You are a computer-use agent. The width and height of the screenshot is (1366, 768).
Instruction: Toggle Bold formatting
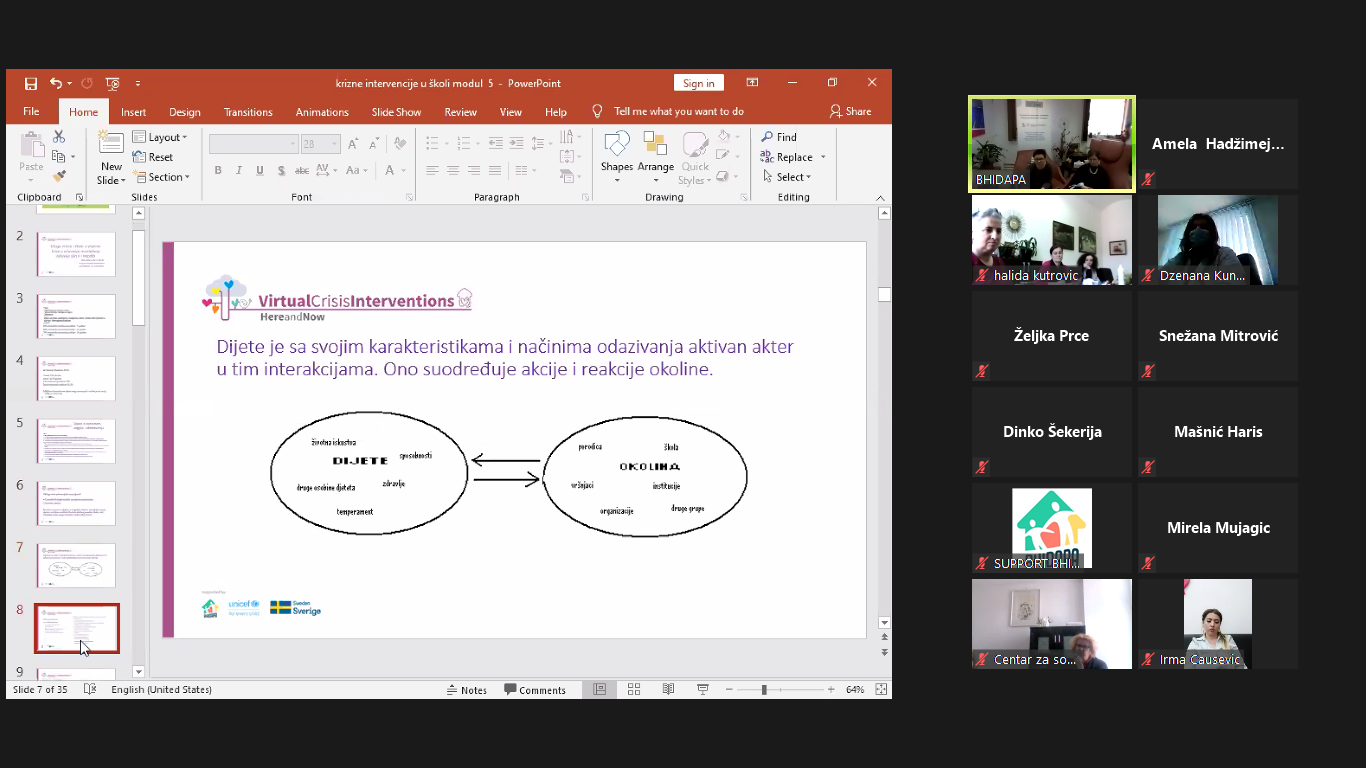(218, 171)
